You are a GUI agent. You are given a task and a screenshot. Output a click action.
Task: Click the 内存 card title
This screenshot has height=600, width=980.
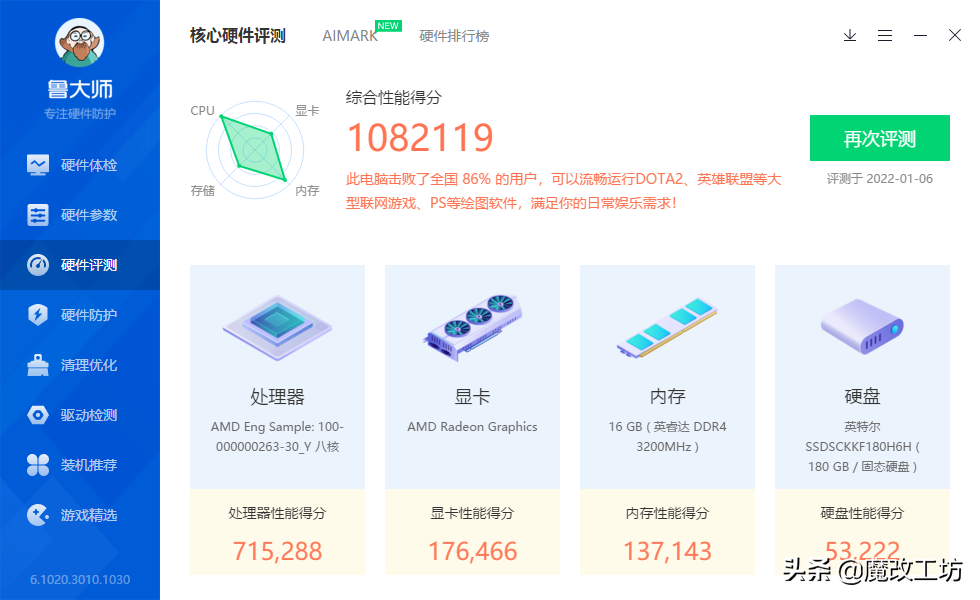click(x=668, y=396)
